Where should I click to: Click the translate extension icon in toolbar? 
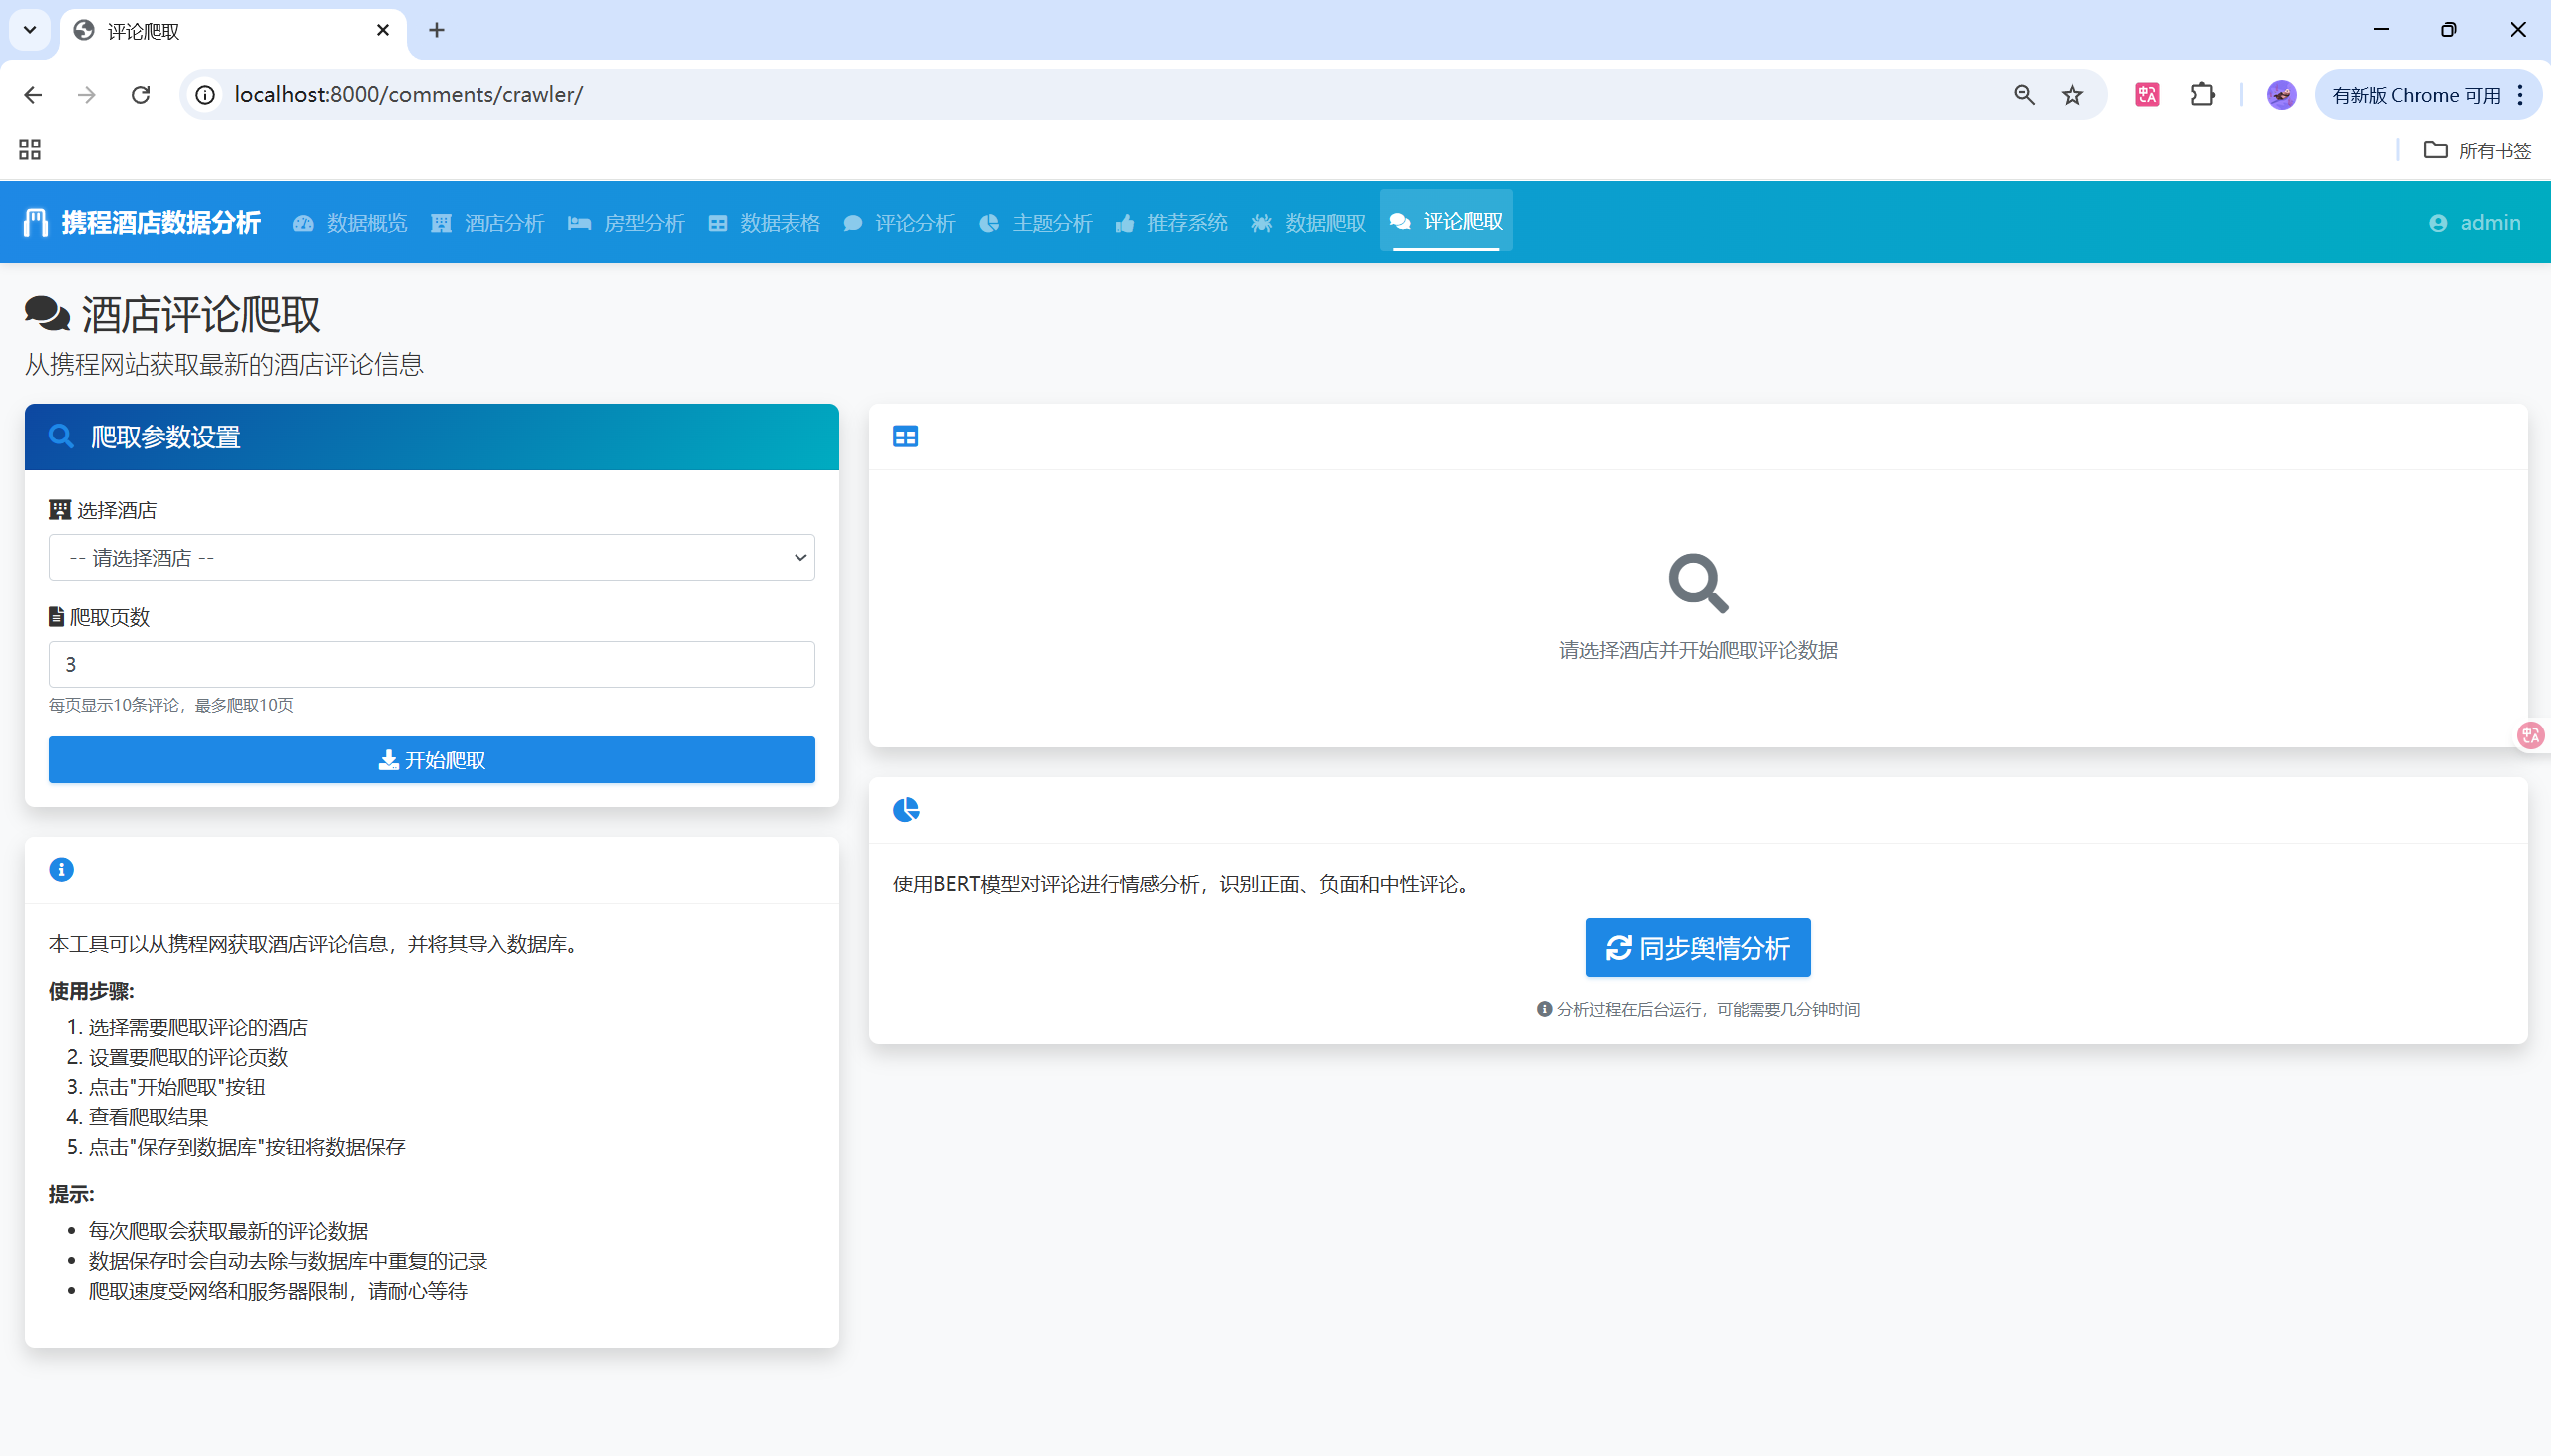pos(2147,94)
